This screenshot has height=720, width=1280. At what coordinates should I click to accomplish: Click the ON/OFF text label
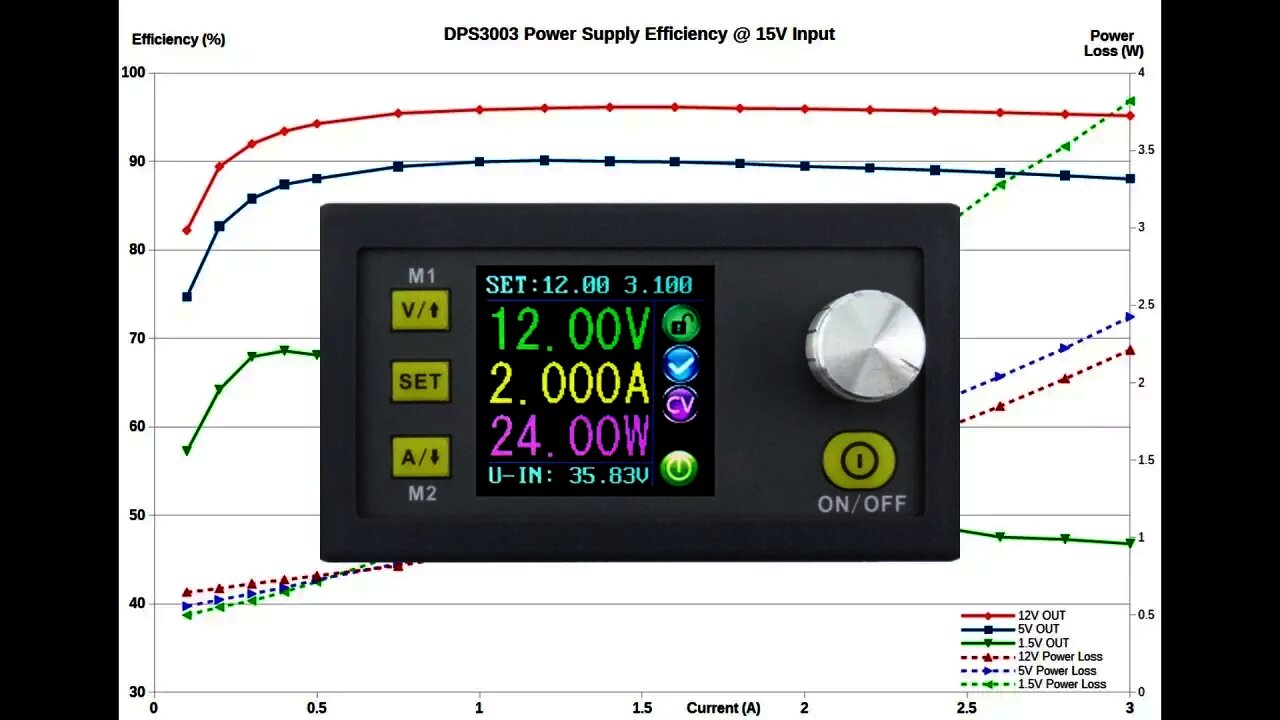pos(862,504)
